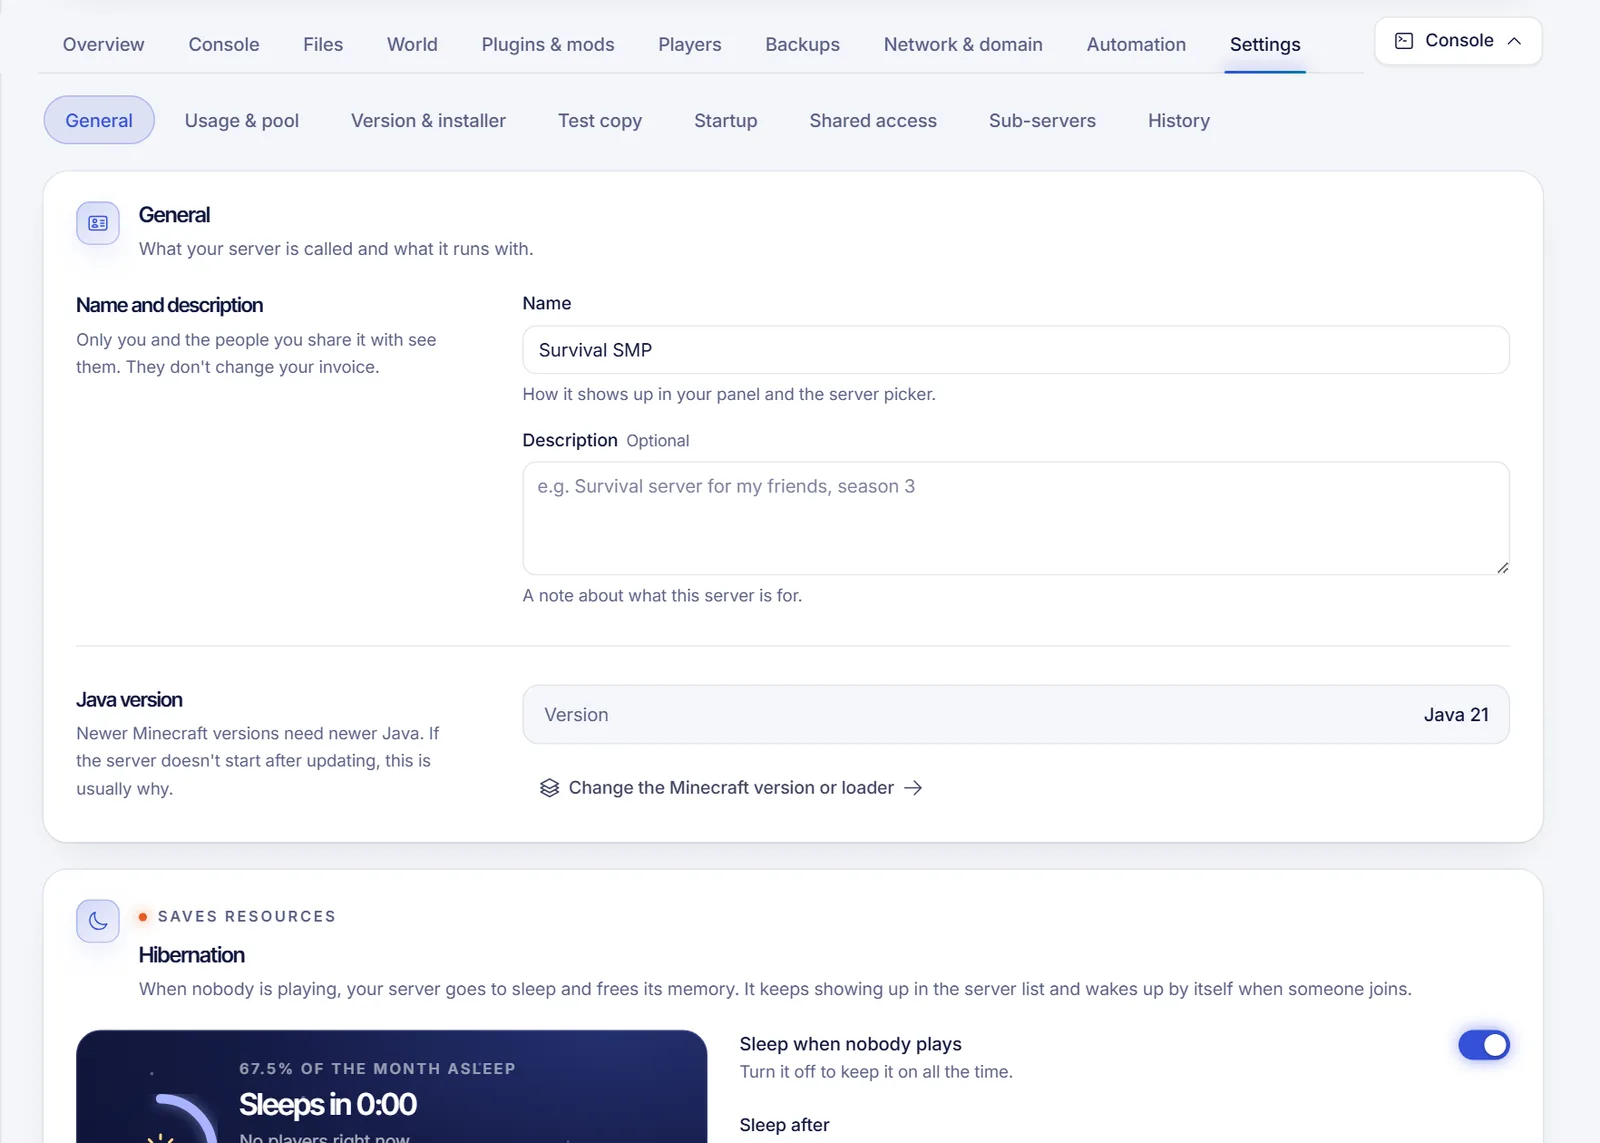Image resolution: width=1600 pixels, height=1143 pixels.
Task: Click the 67.5% OF THE MONTH ASLEEP text
Action: pyautogui.click(x=377, y=1069)
